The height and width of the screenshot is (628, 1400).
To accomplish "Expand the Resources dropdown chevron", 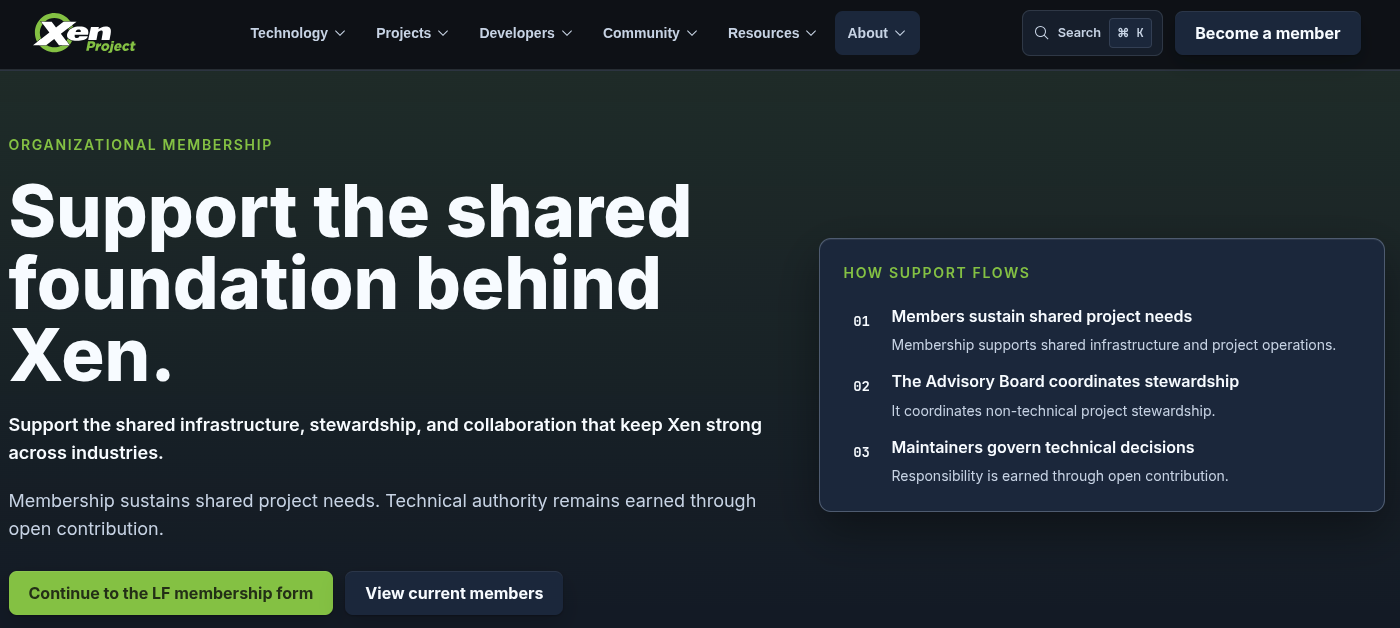I will point(811,33).
